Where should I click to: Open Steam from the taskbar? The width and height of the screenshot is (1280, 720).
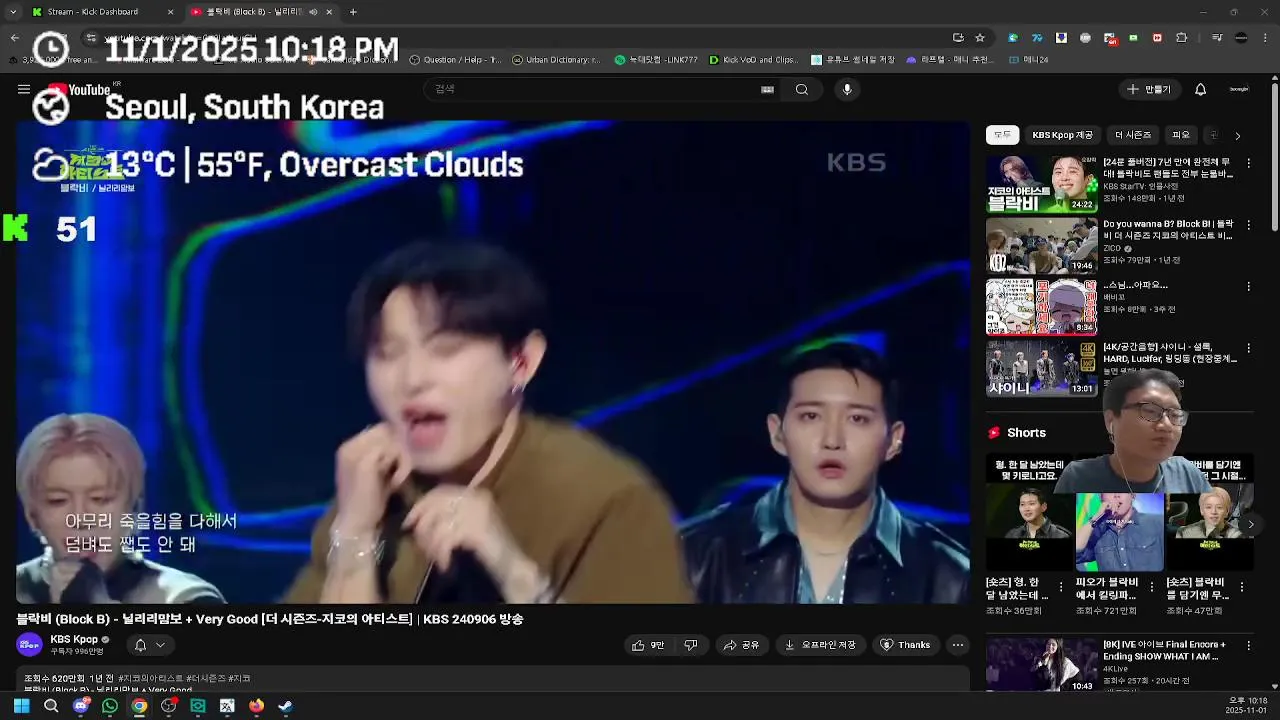(x=285, y=706)
